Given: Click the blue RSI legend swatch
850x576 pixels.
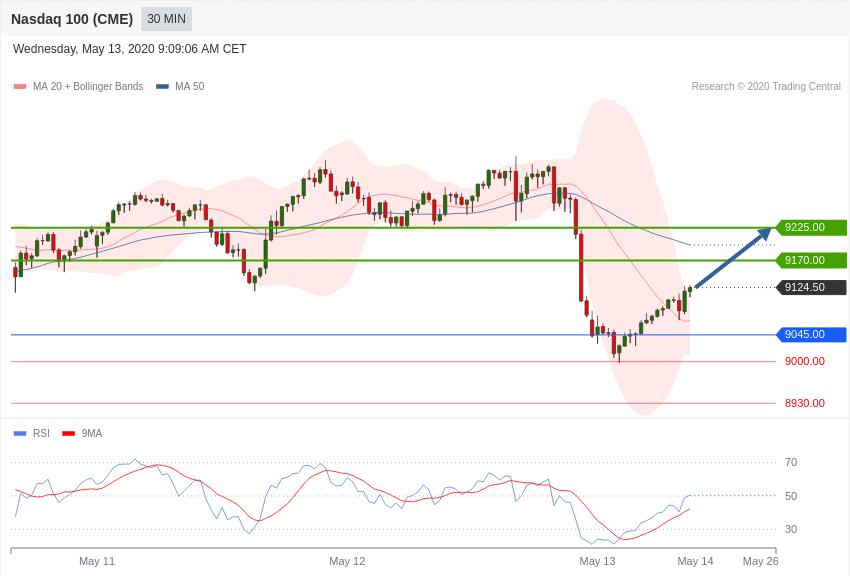Looking at the screenshot, I should (20, 433).
